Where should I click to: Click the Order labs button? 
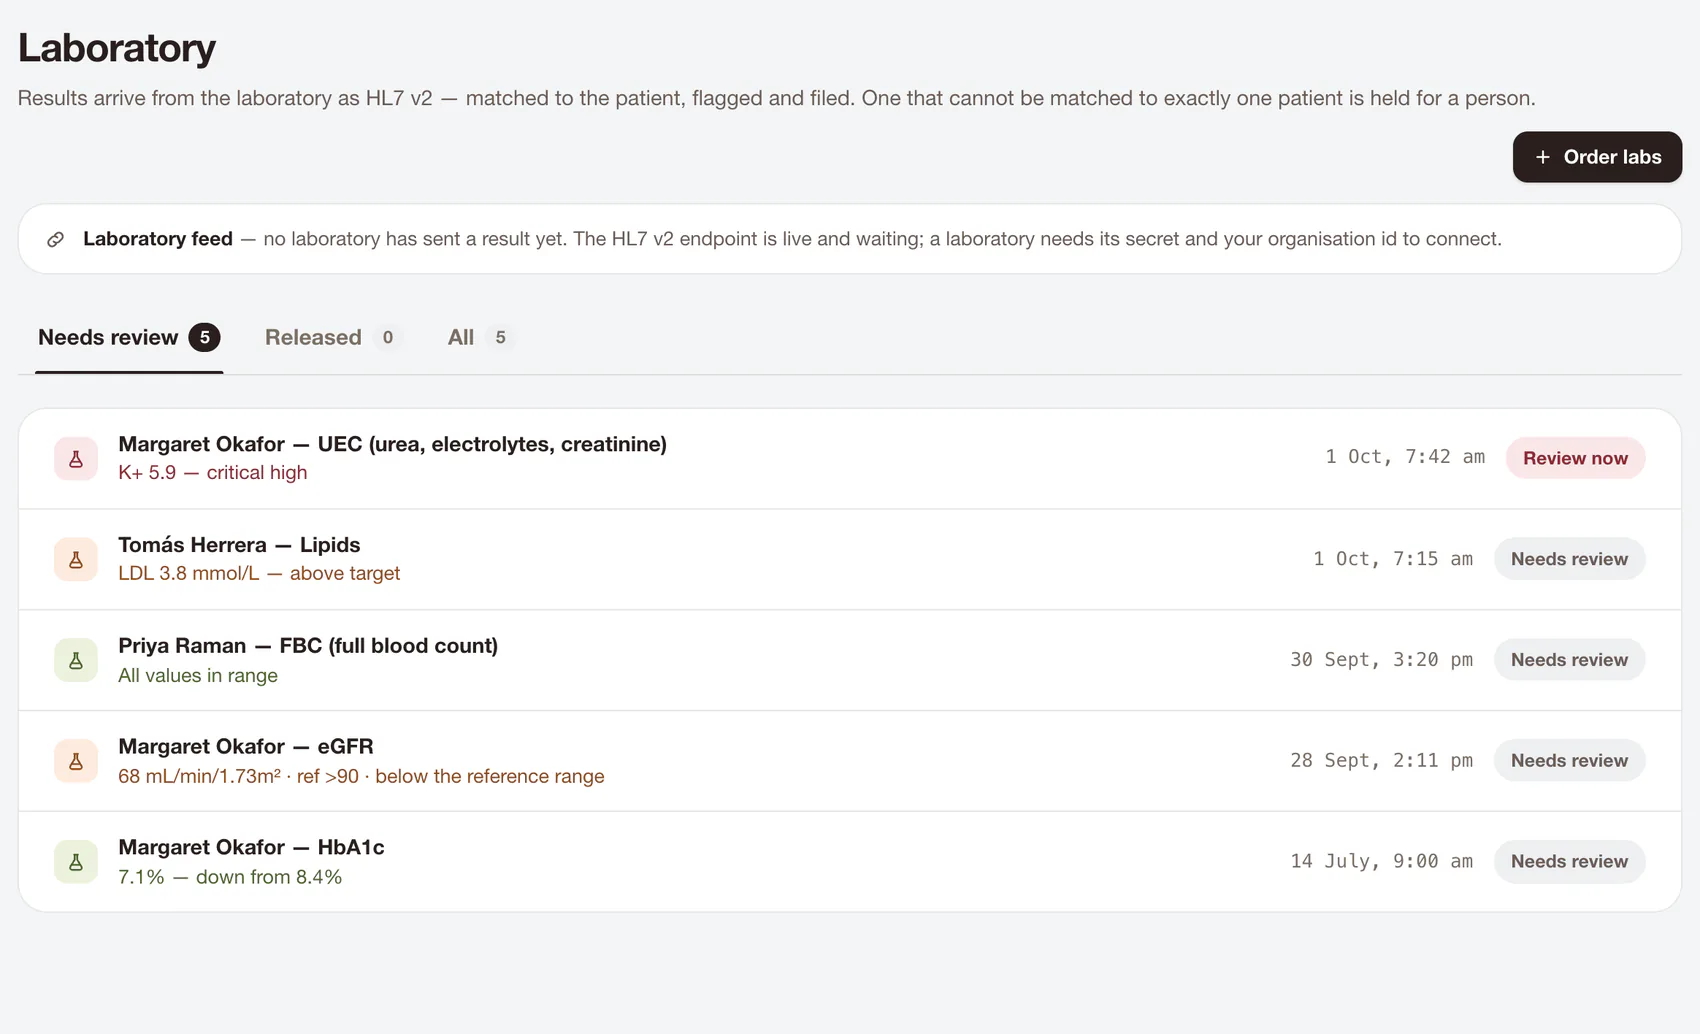tap(1597, 157)
